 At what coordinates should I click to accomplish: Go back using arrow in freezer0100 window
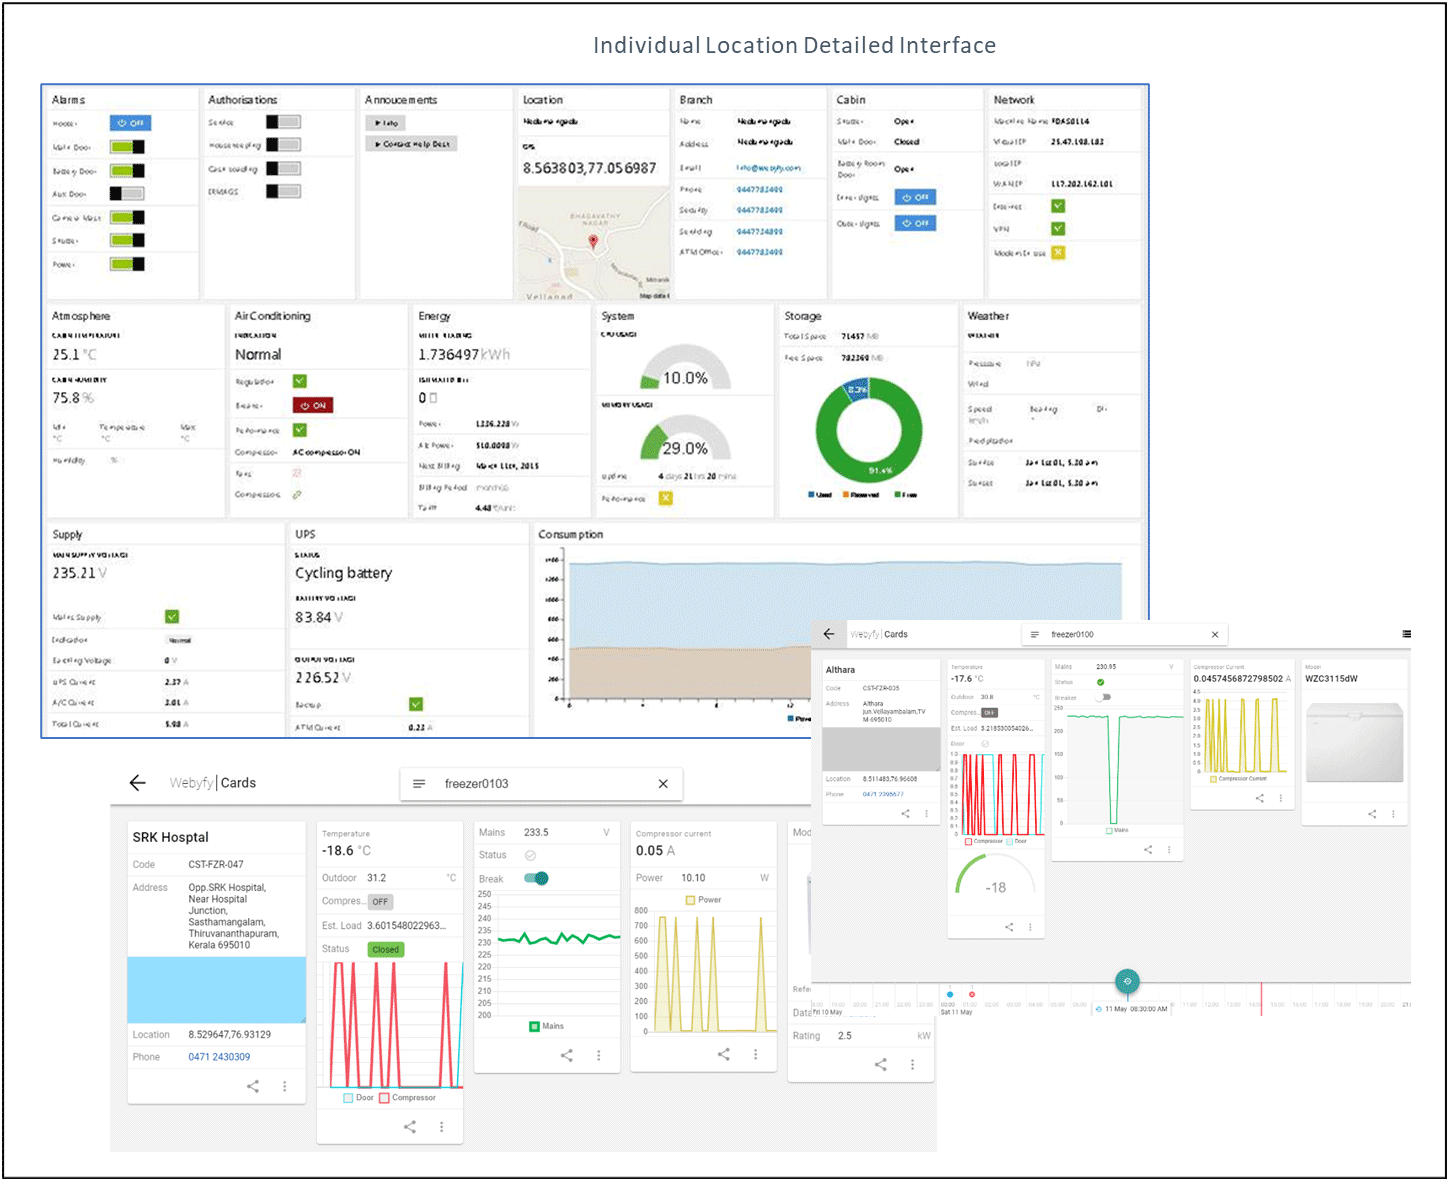point(829,634)
